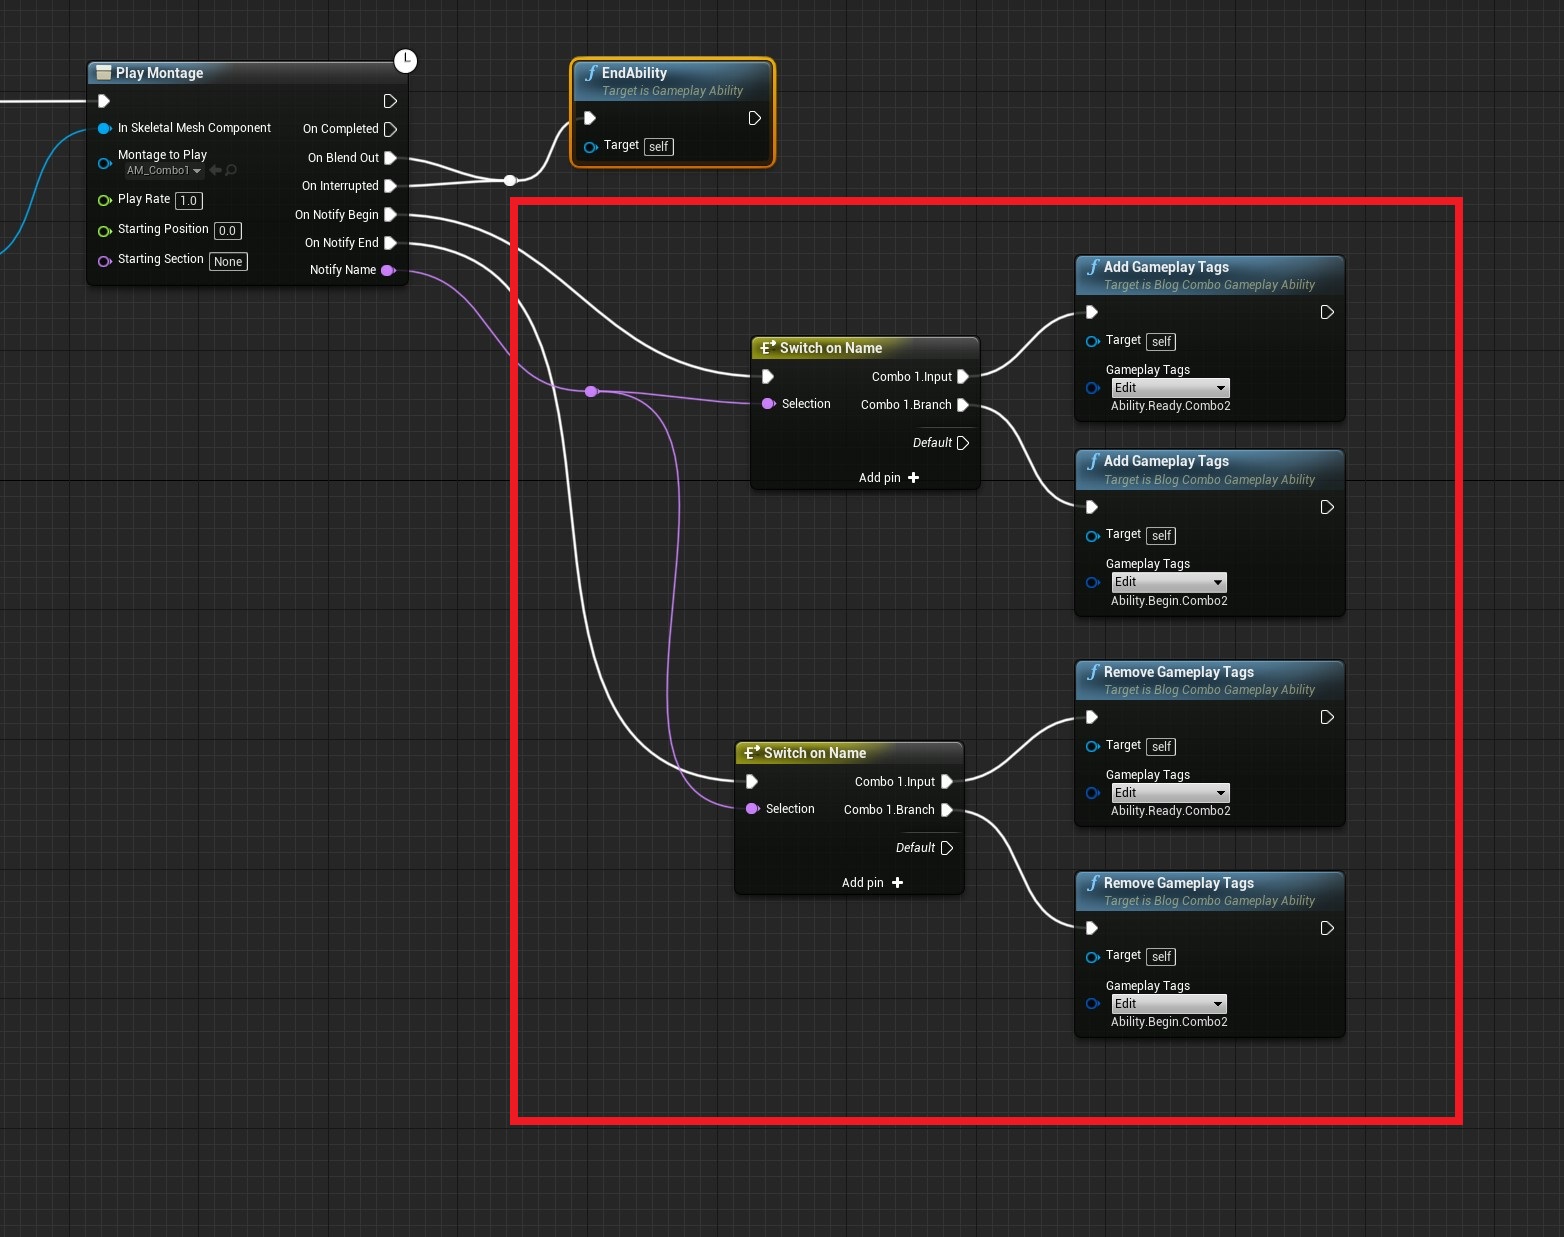The height and width of the screenshot is (1237, 1564).
Task: Click the Play Rate value field 1.0
Action: click(x=189, y=201)
